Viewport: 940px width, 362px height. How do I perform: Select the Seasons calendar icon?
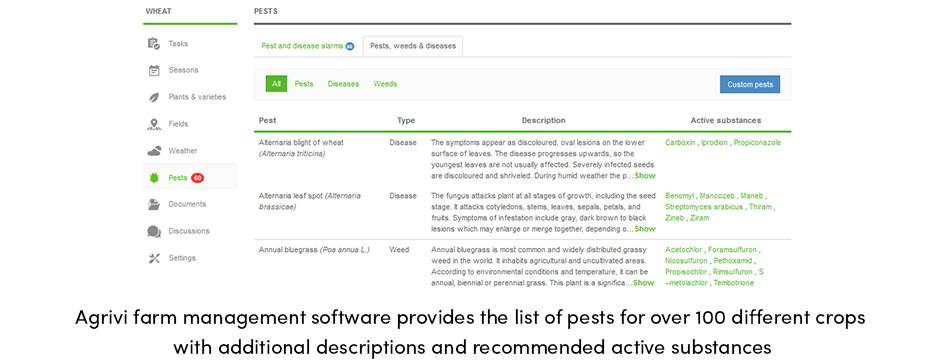tap(154, 70)
